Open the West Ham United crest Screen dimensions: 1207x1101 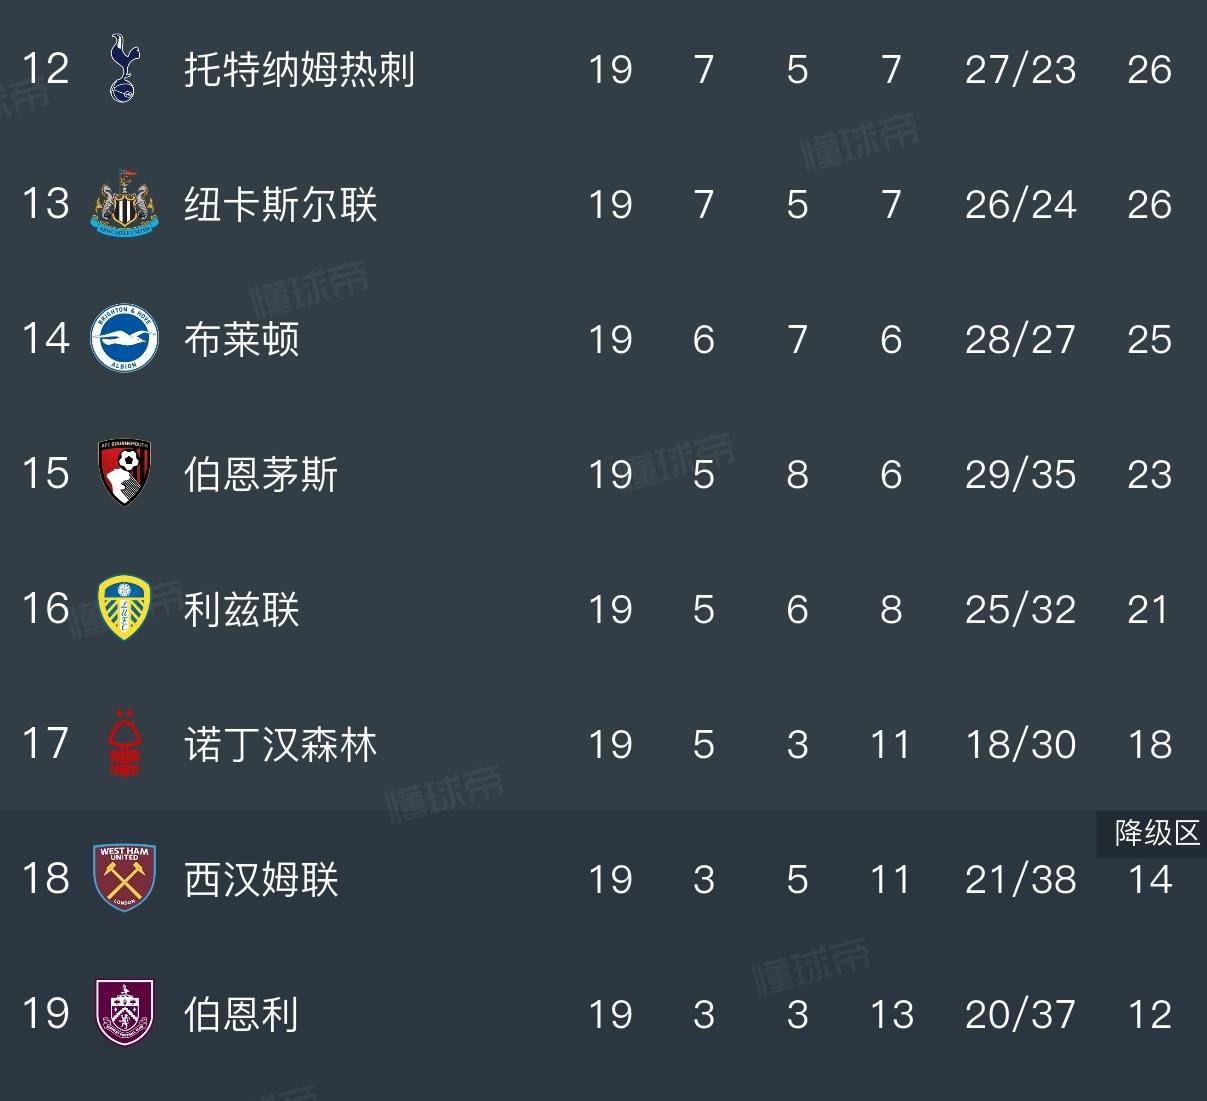point(124,878)
